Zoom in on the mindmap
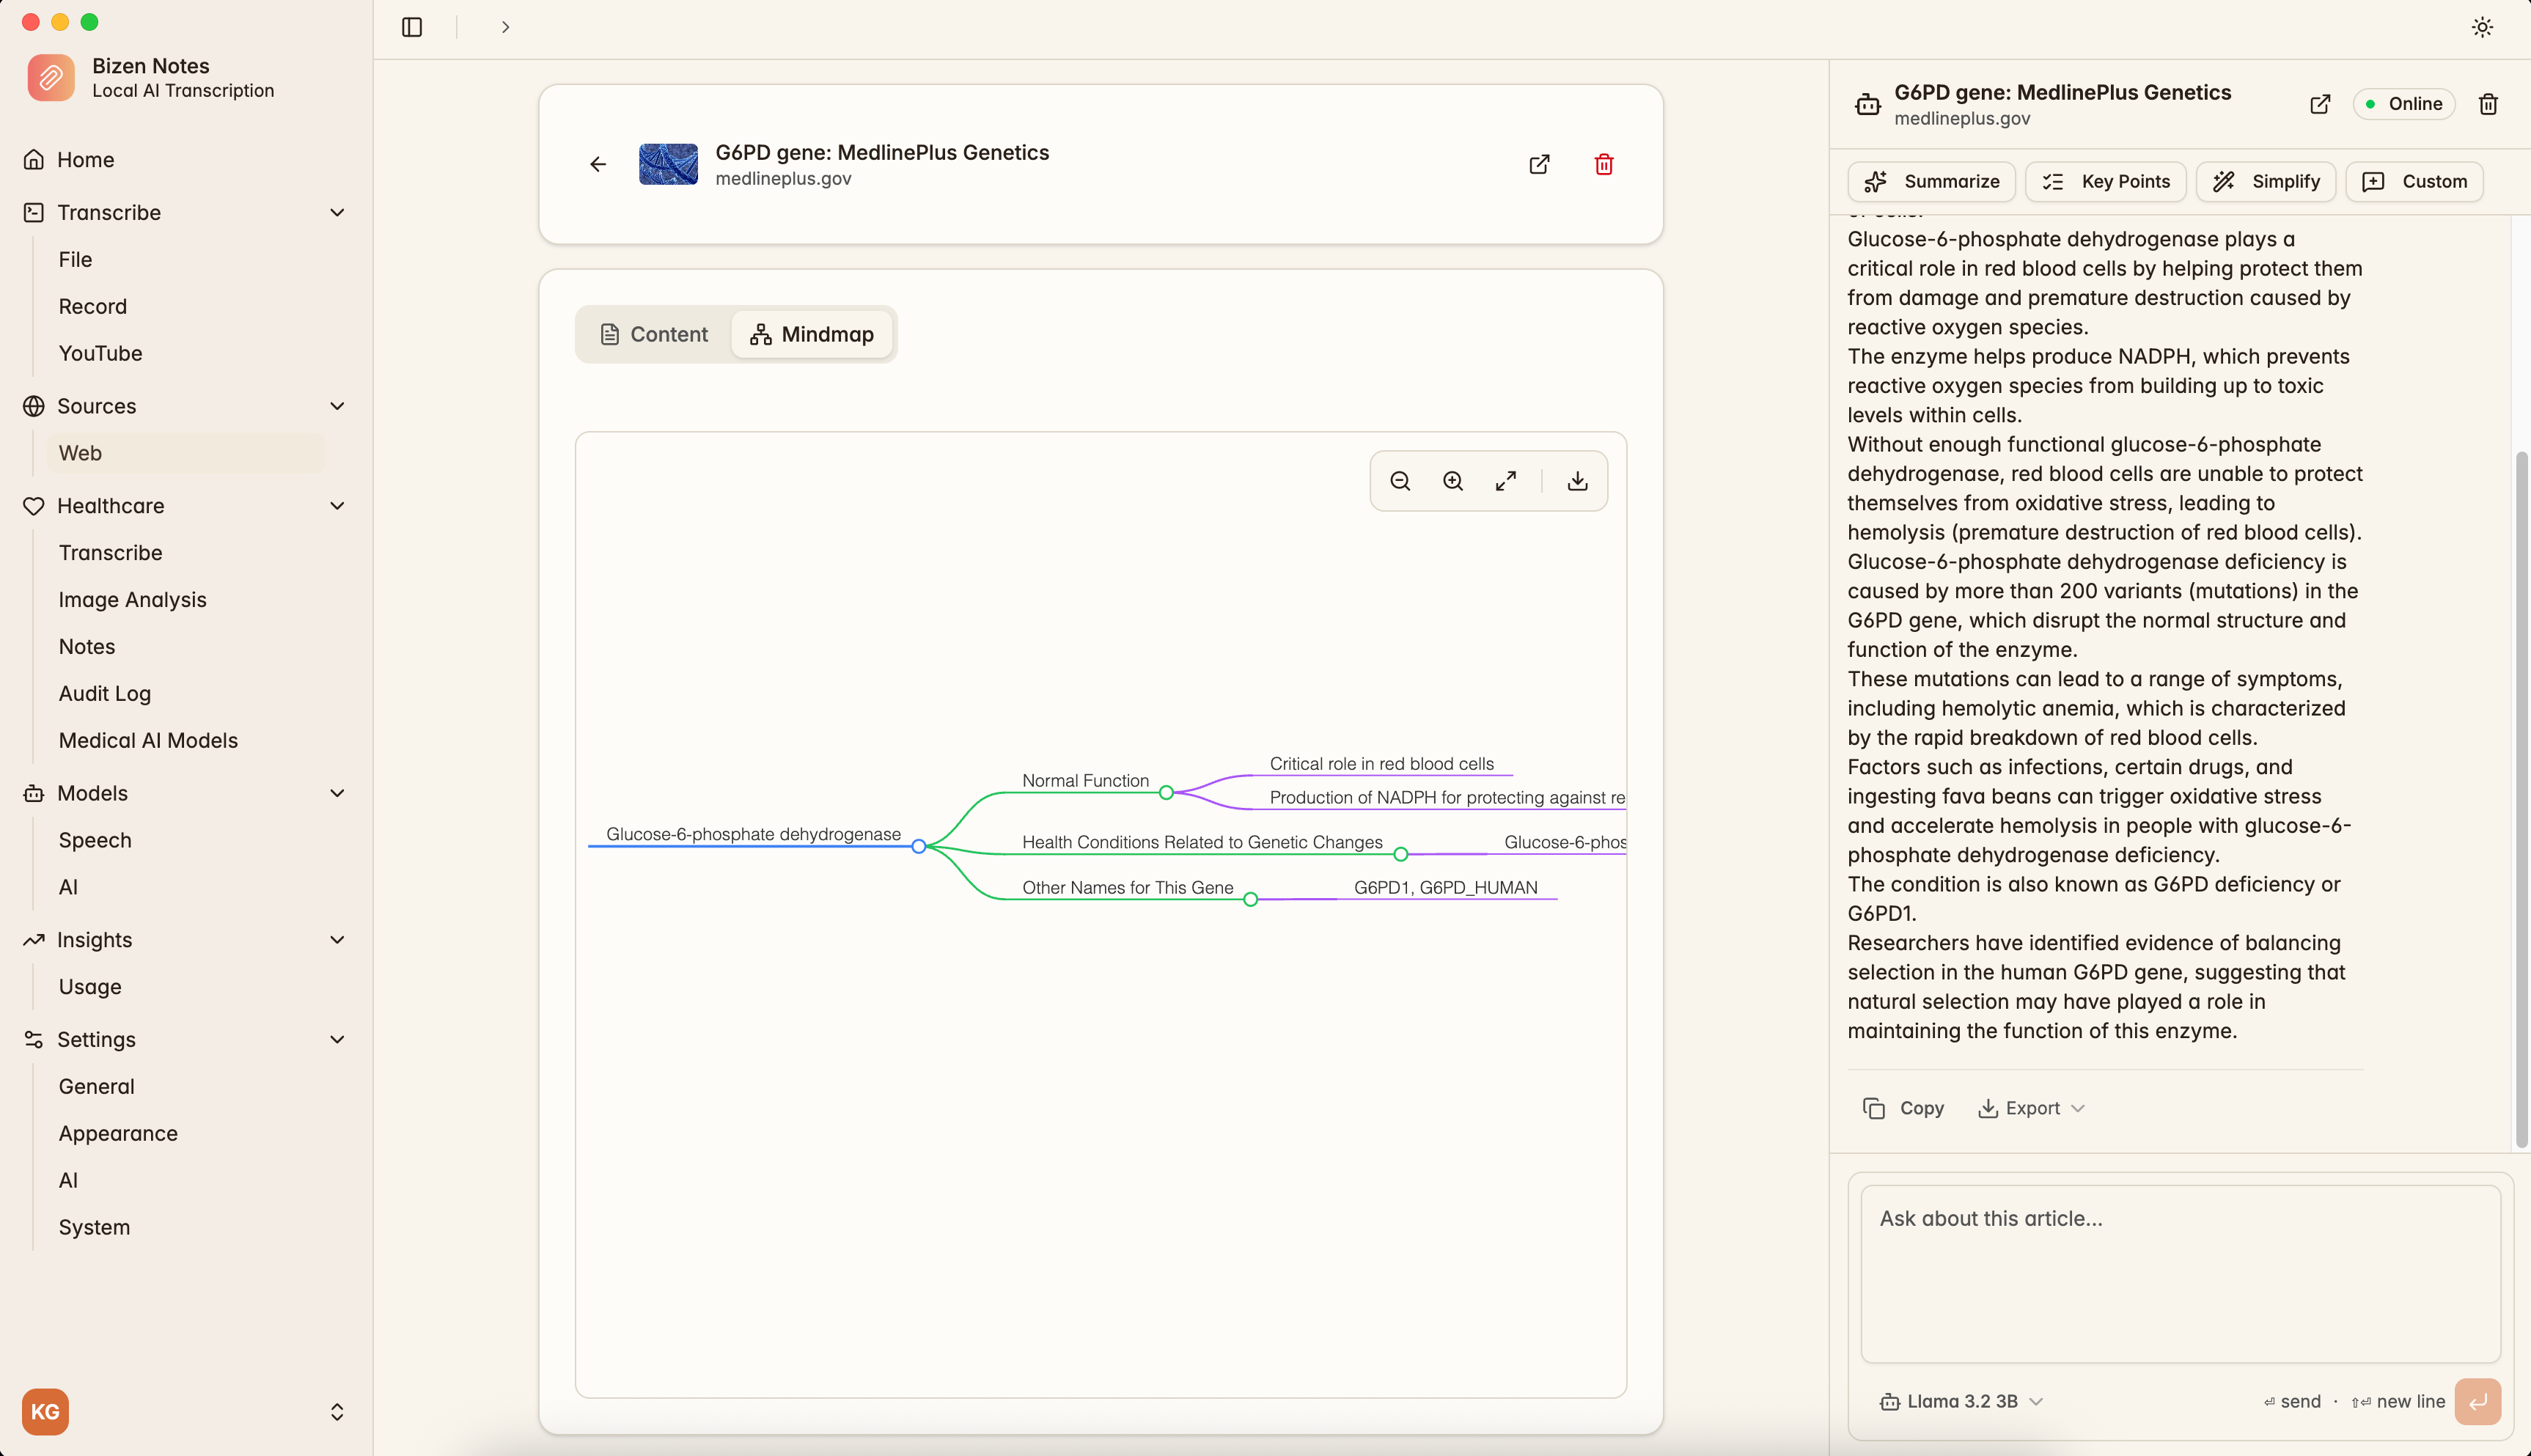Screen dimensions: 2531x1456 pyautogui.click(x=1452, y=481)
